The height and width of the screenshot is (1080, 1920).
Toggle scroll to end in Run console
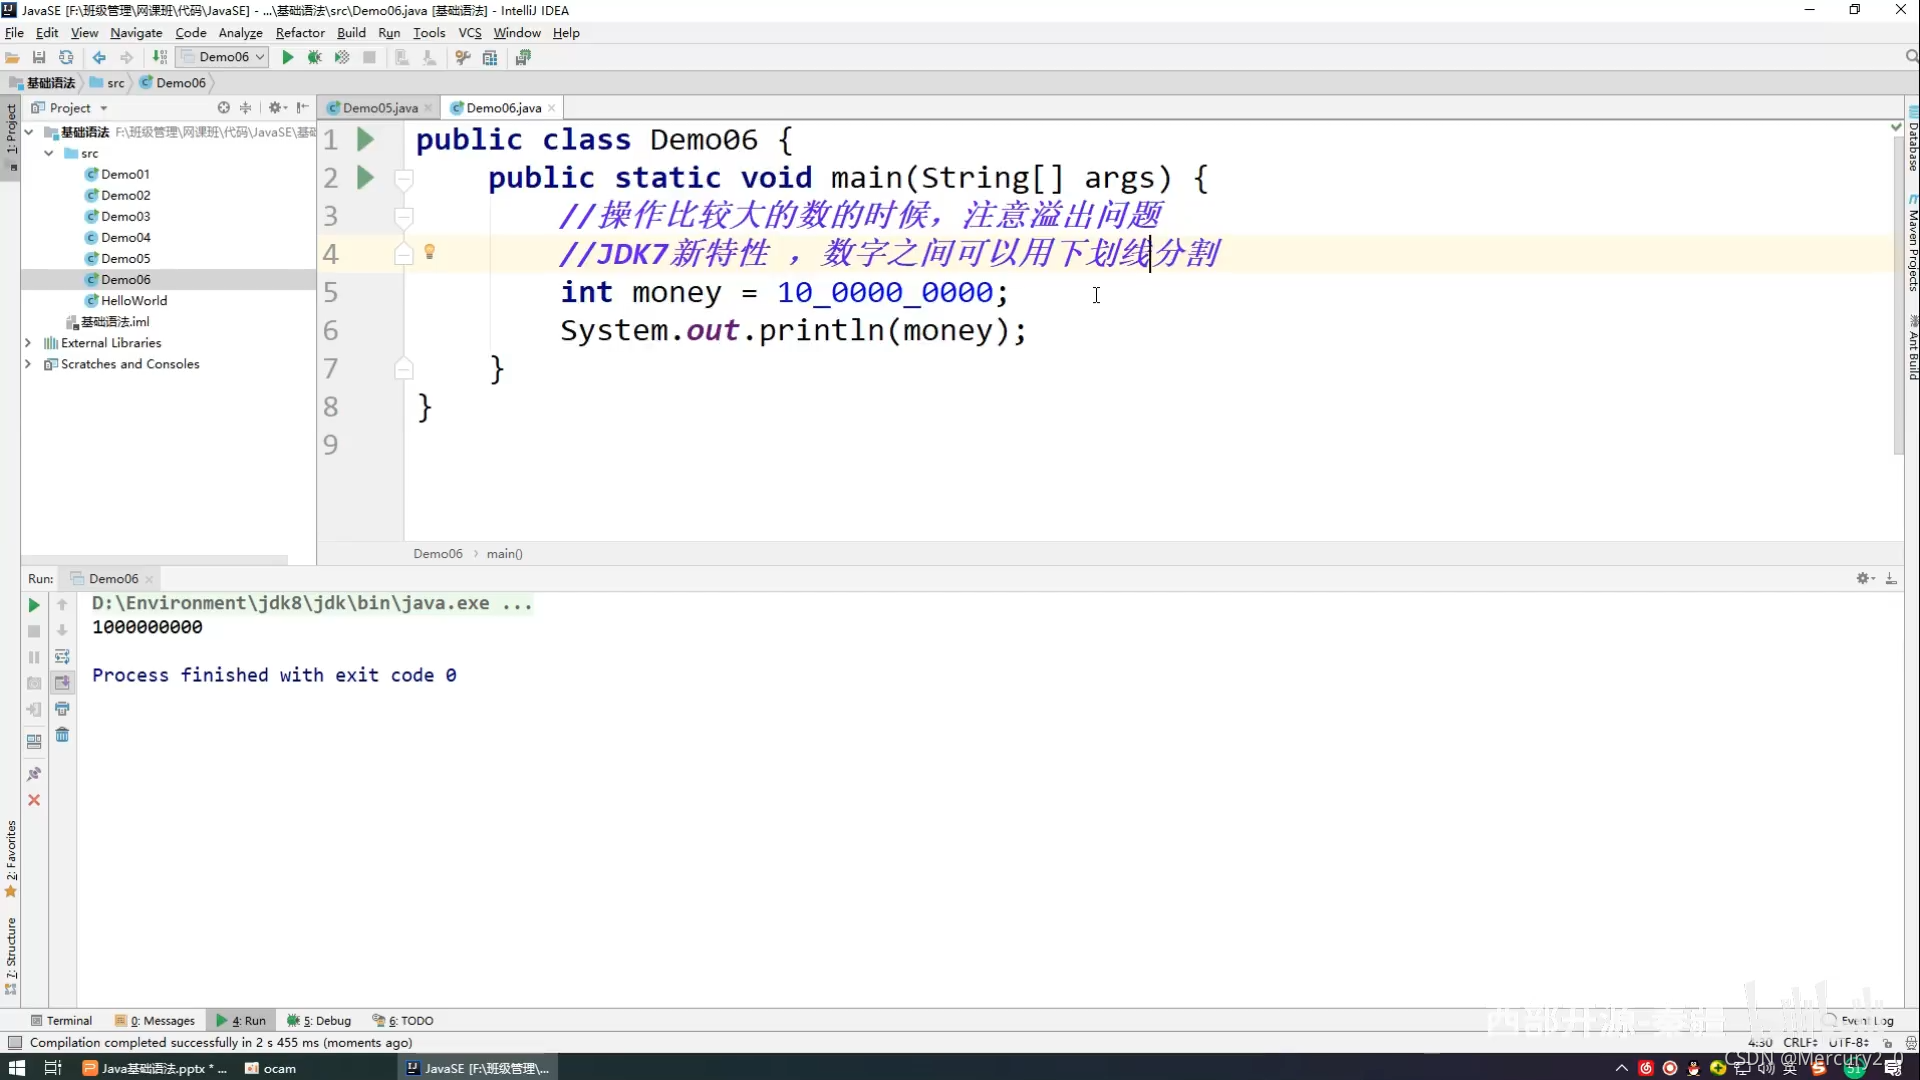[62, 683]
